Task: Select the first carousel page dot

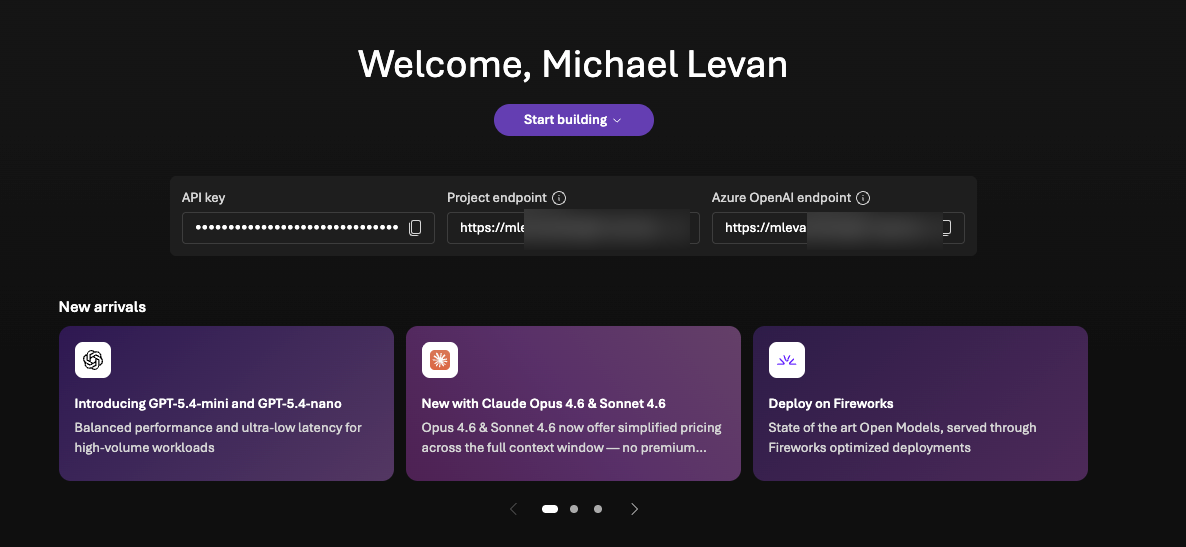Action: [x=550, y=509]
